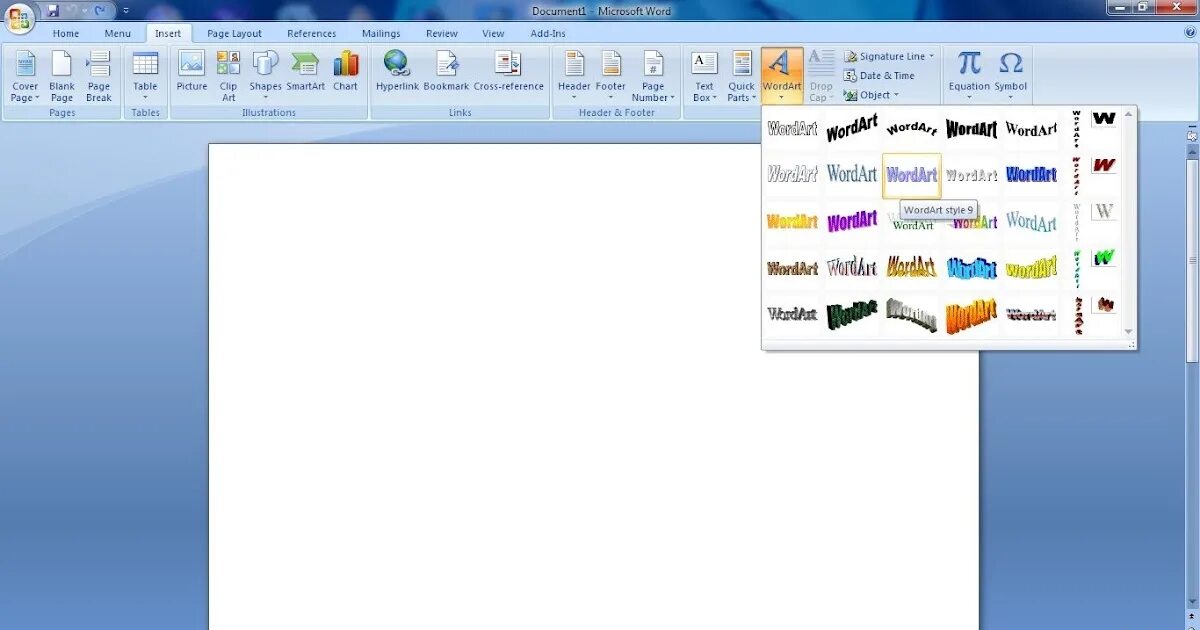Viewport: 1200px width, 630px height.
Task: Open the Quick Parts dropdown
Action: coord(741,76)
